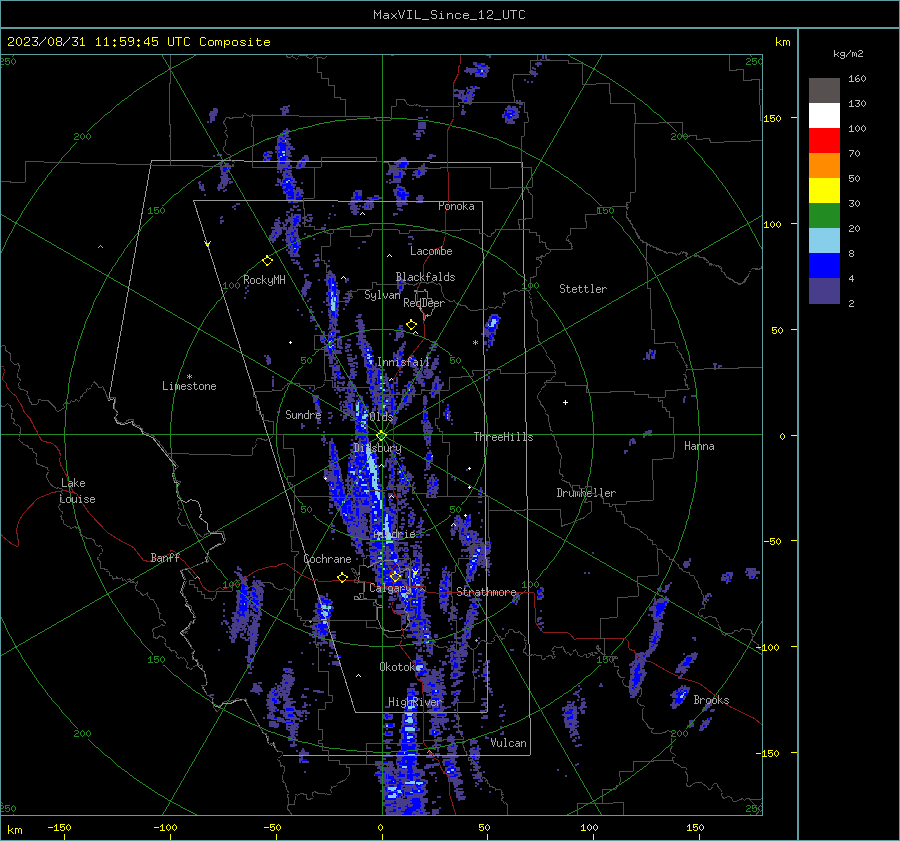Click the Sundre city label

[303, 414]
